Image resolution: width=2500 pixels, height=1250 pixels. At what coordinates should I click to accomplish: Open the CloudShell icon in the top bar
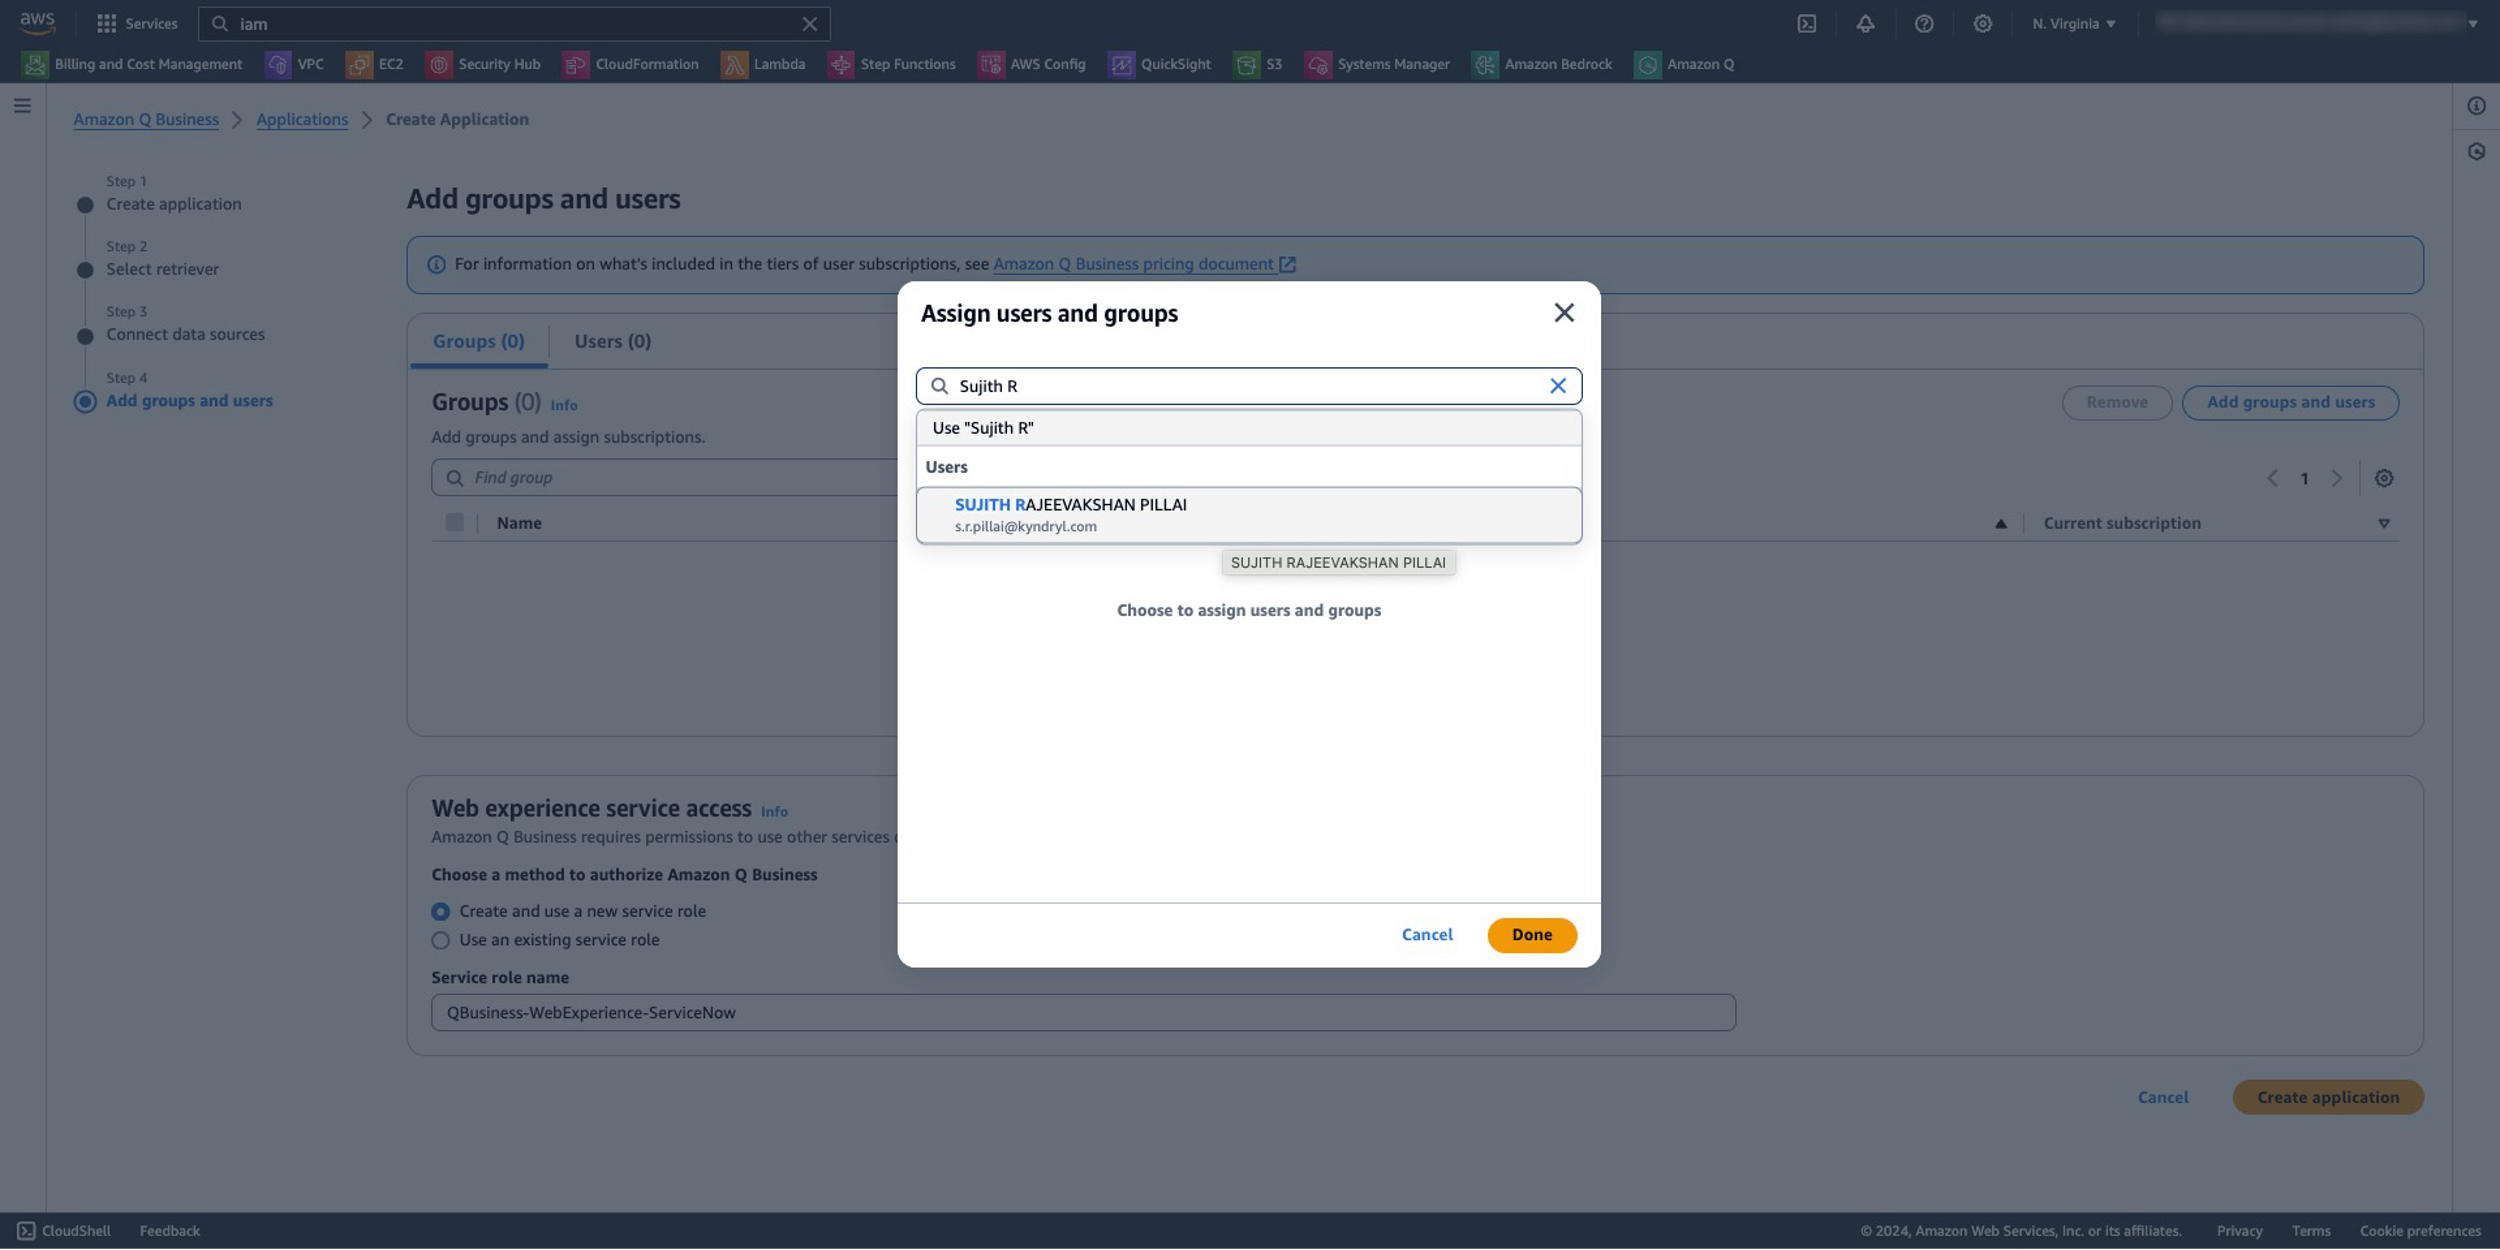pos(1806,23)
